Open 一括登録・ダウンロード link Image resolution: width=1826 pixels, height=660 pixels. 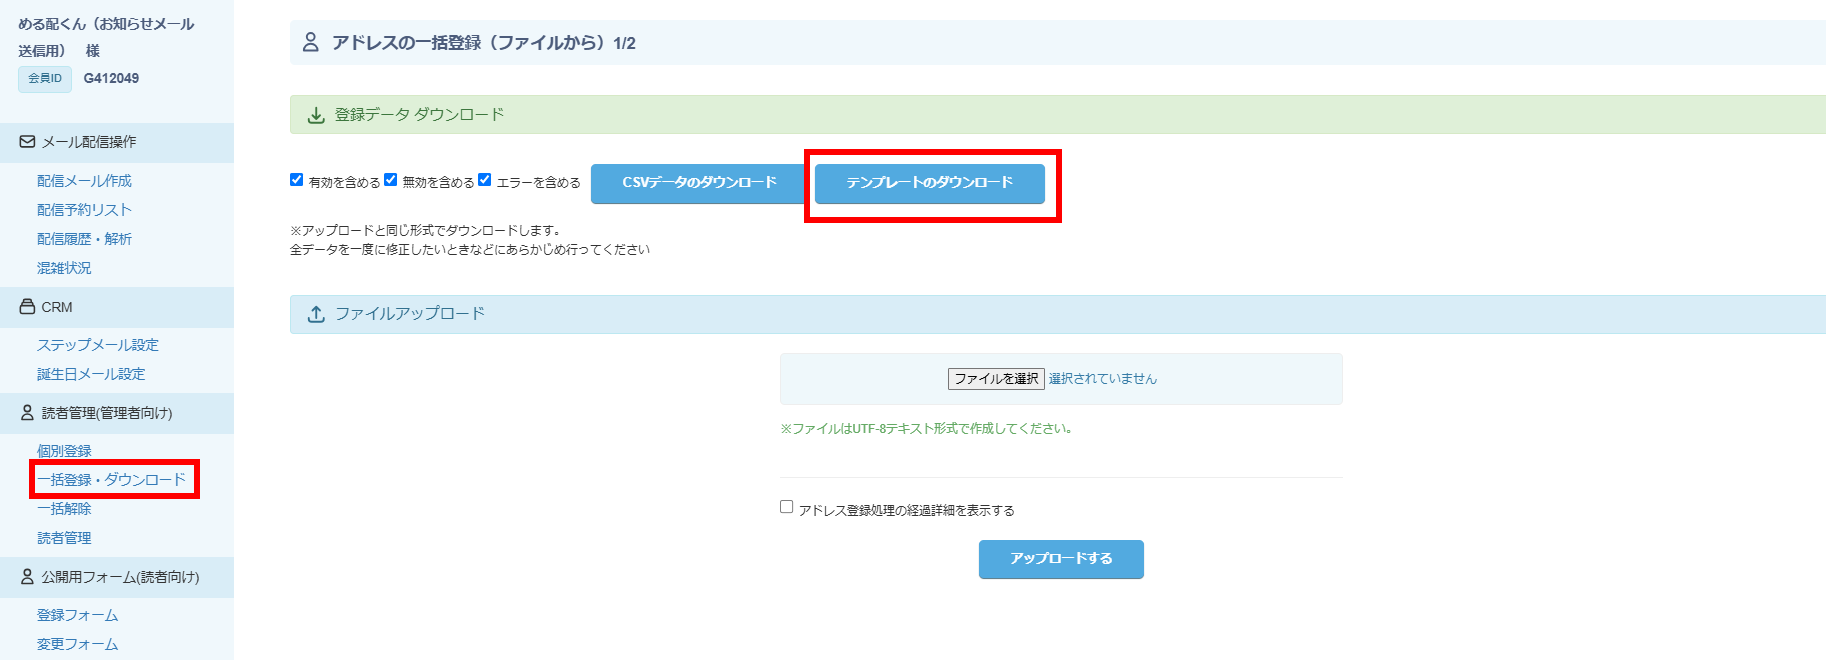pos(111,480)
